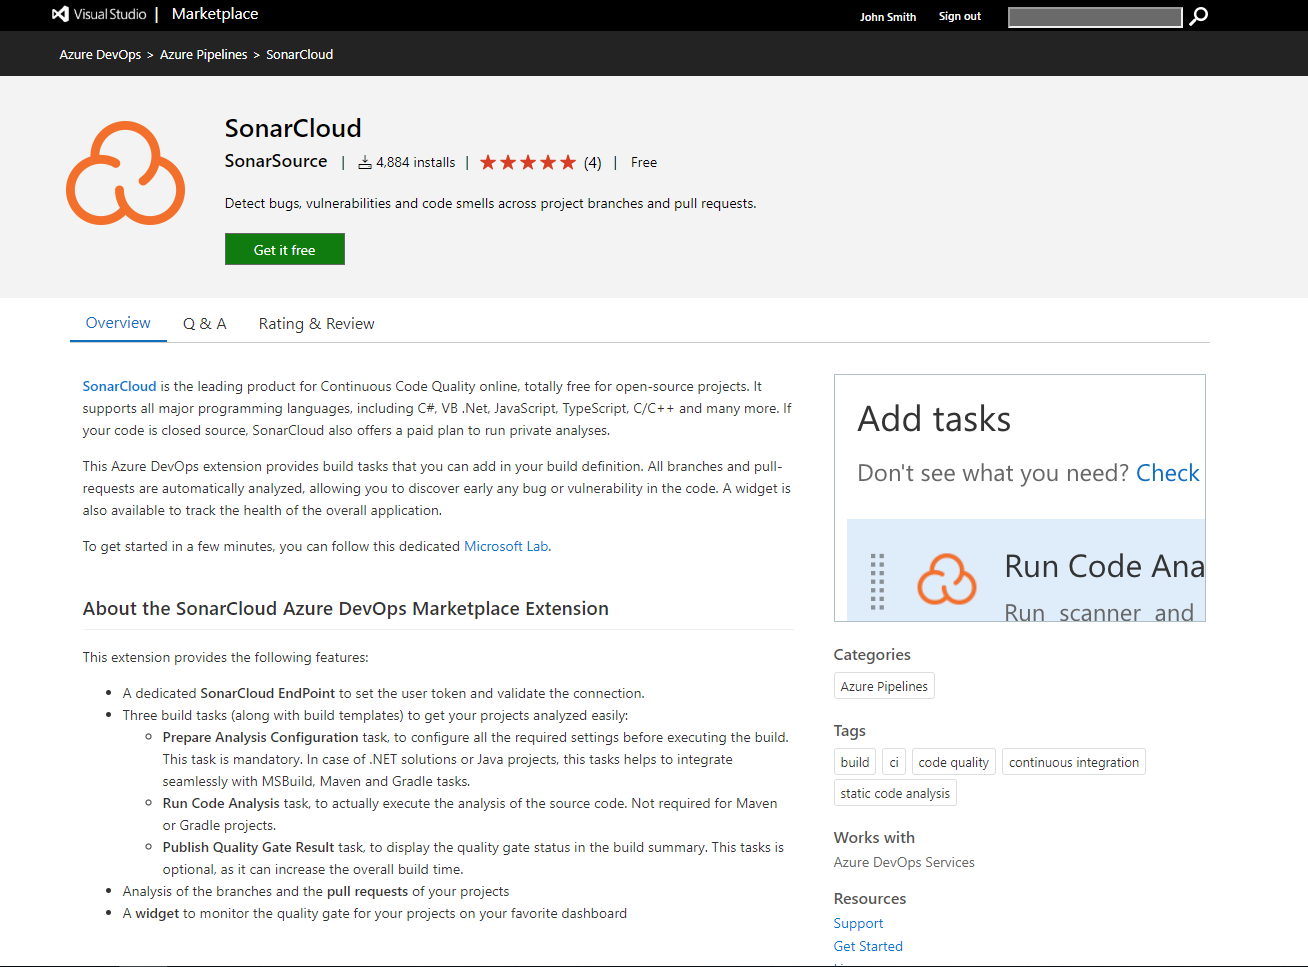Click the Get it free button
The width and height of the screenshot is (1308, 967).
tap(285, 249)
